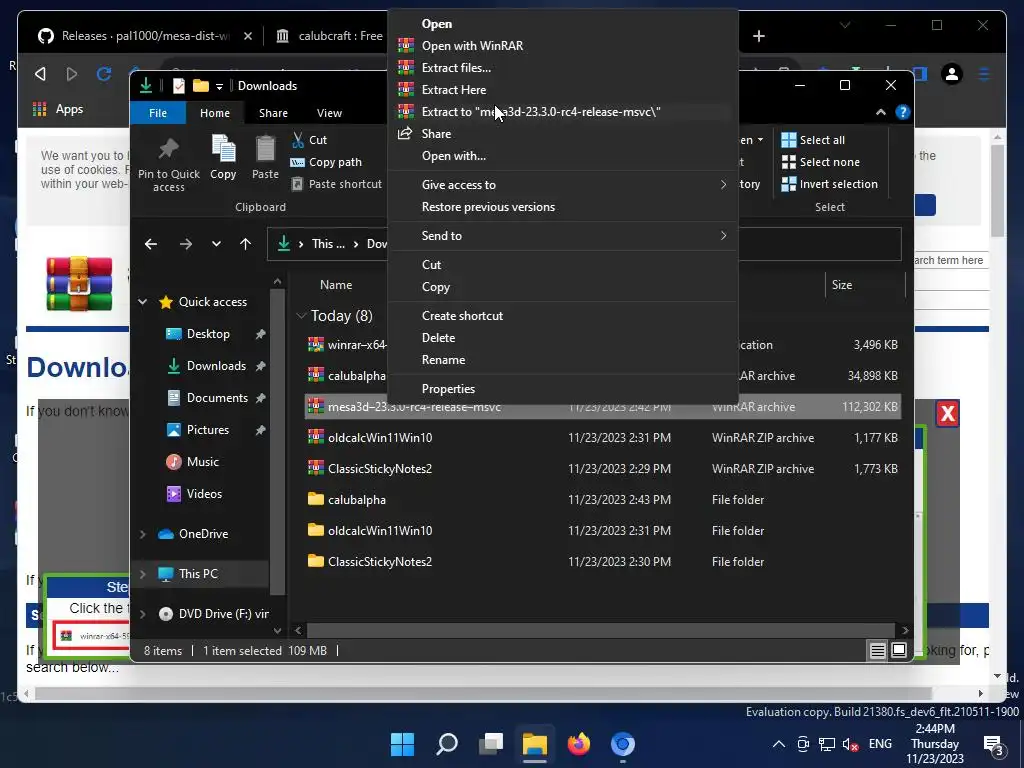
Task: Click Select none in ribbon
Action: click(820, 162)
